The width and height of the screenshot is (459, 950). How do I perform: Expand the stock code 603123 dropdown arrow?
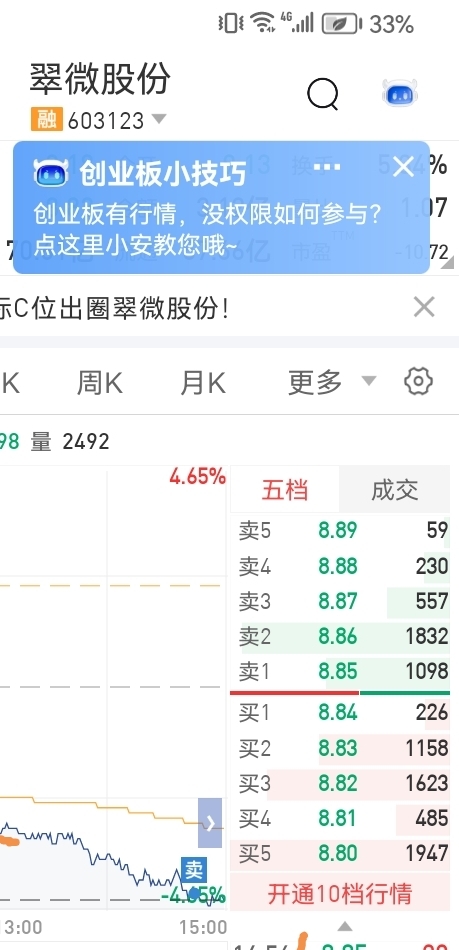(159, 119)
